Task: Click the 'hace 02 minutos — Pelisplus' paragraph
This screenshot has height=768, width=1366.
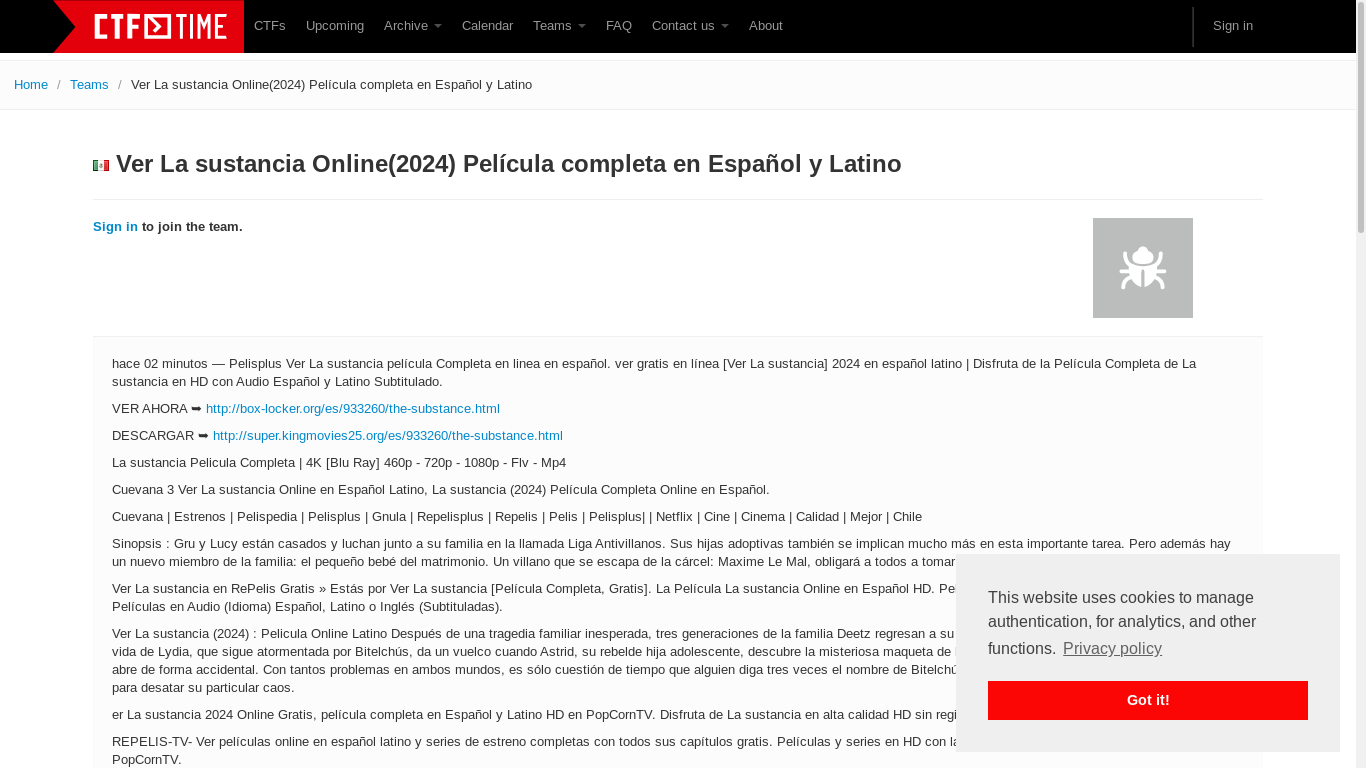Action: point(654,373)
